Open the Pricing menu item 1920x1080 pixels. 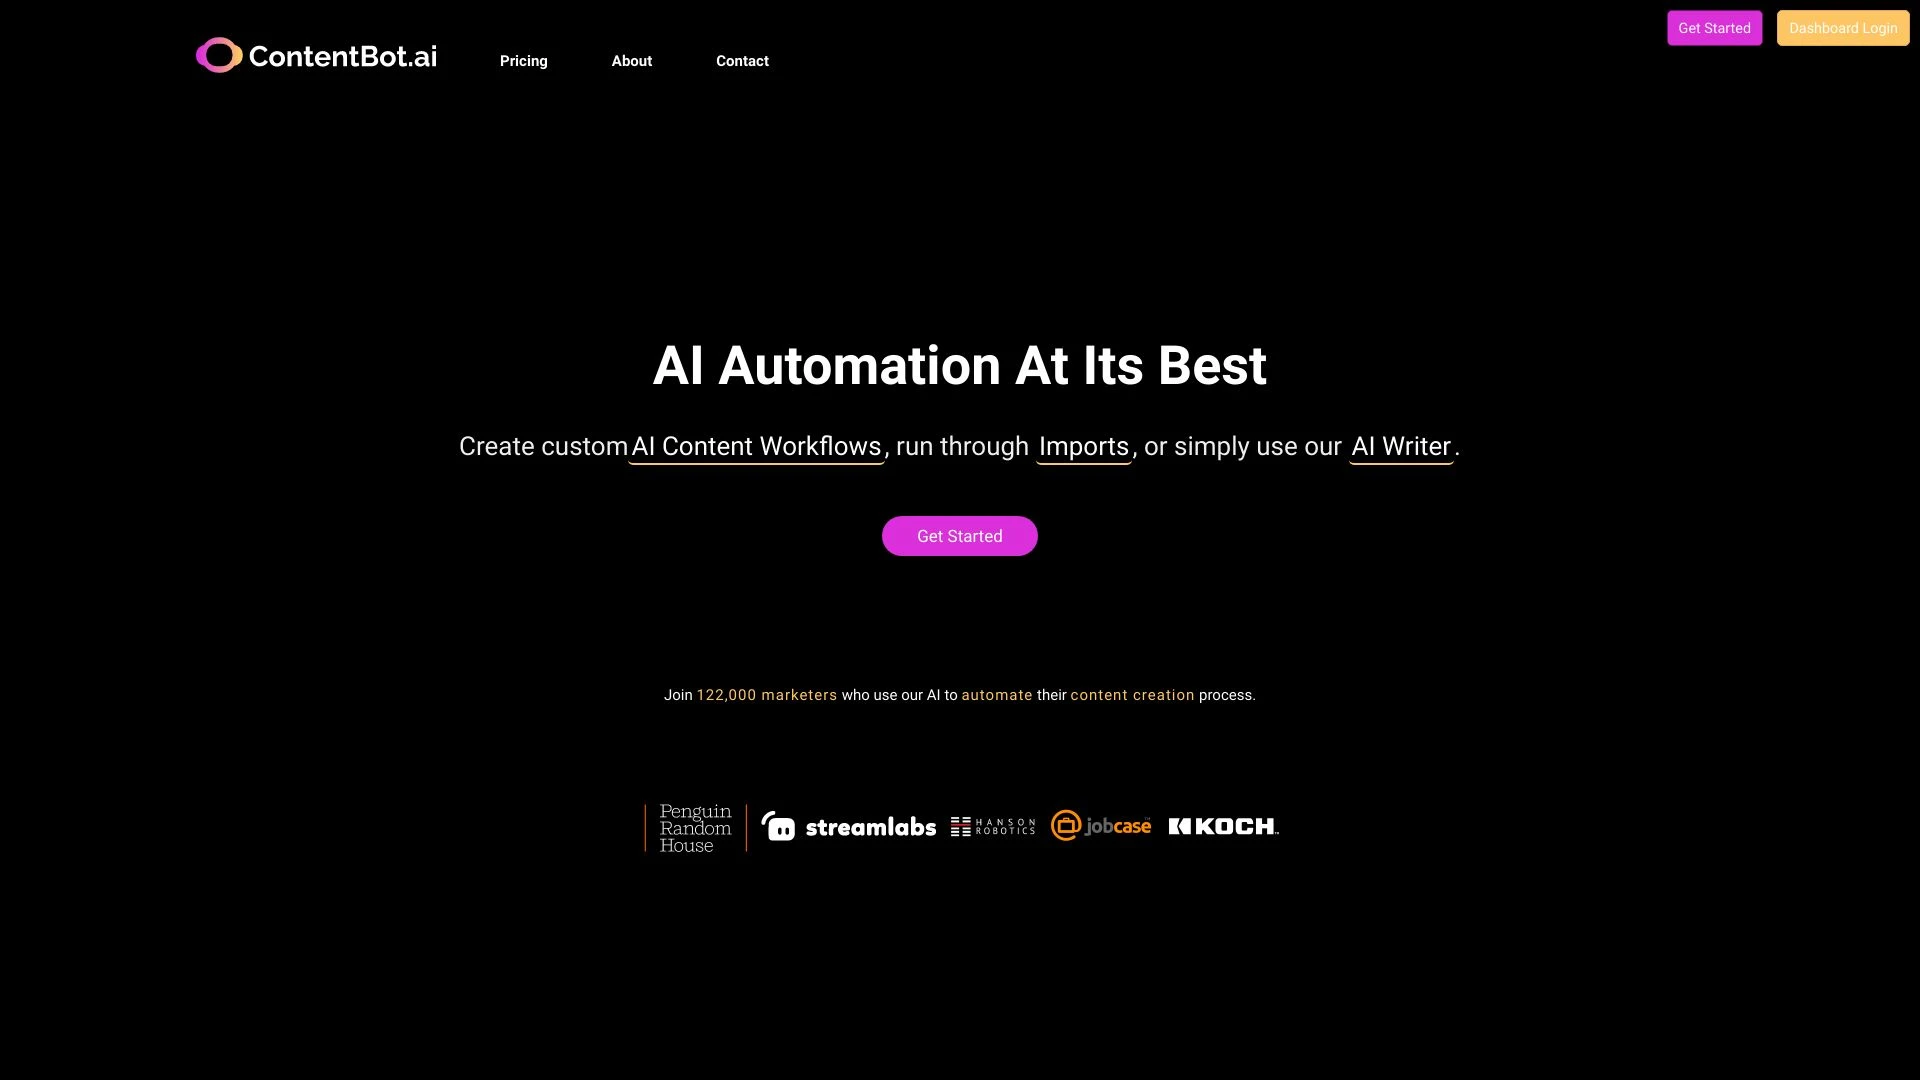point(524,61)
